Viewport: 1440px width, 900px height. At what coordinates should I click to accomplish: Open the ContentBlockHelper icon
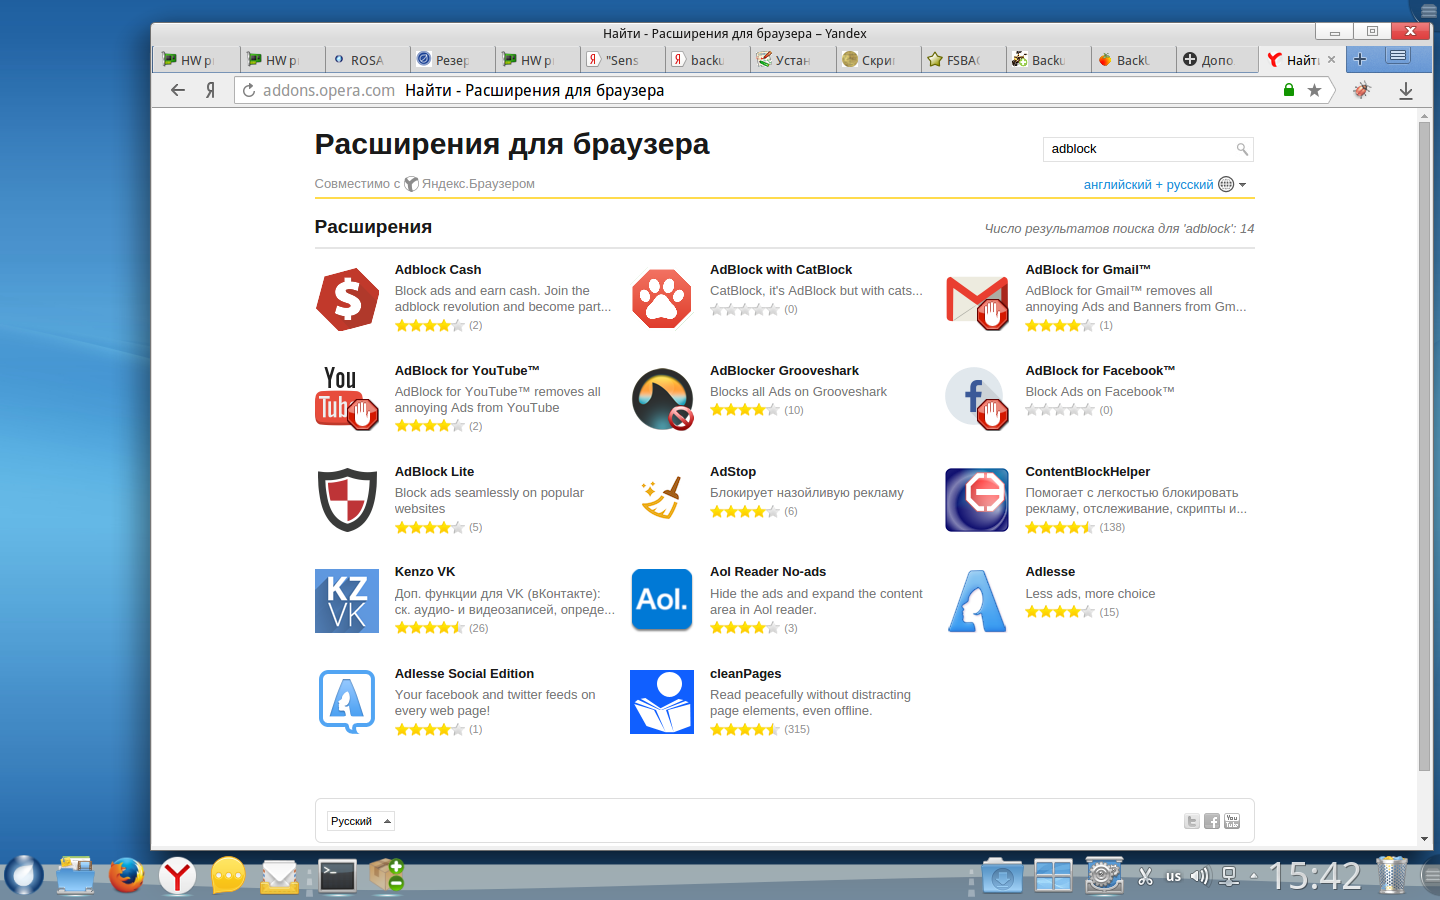click(x=977, y=500)
